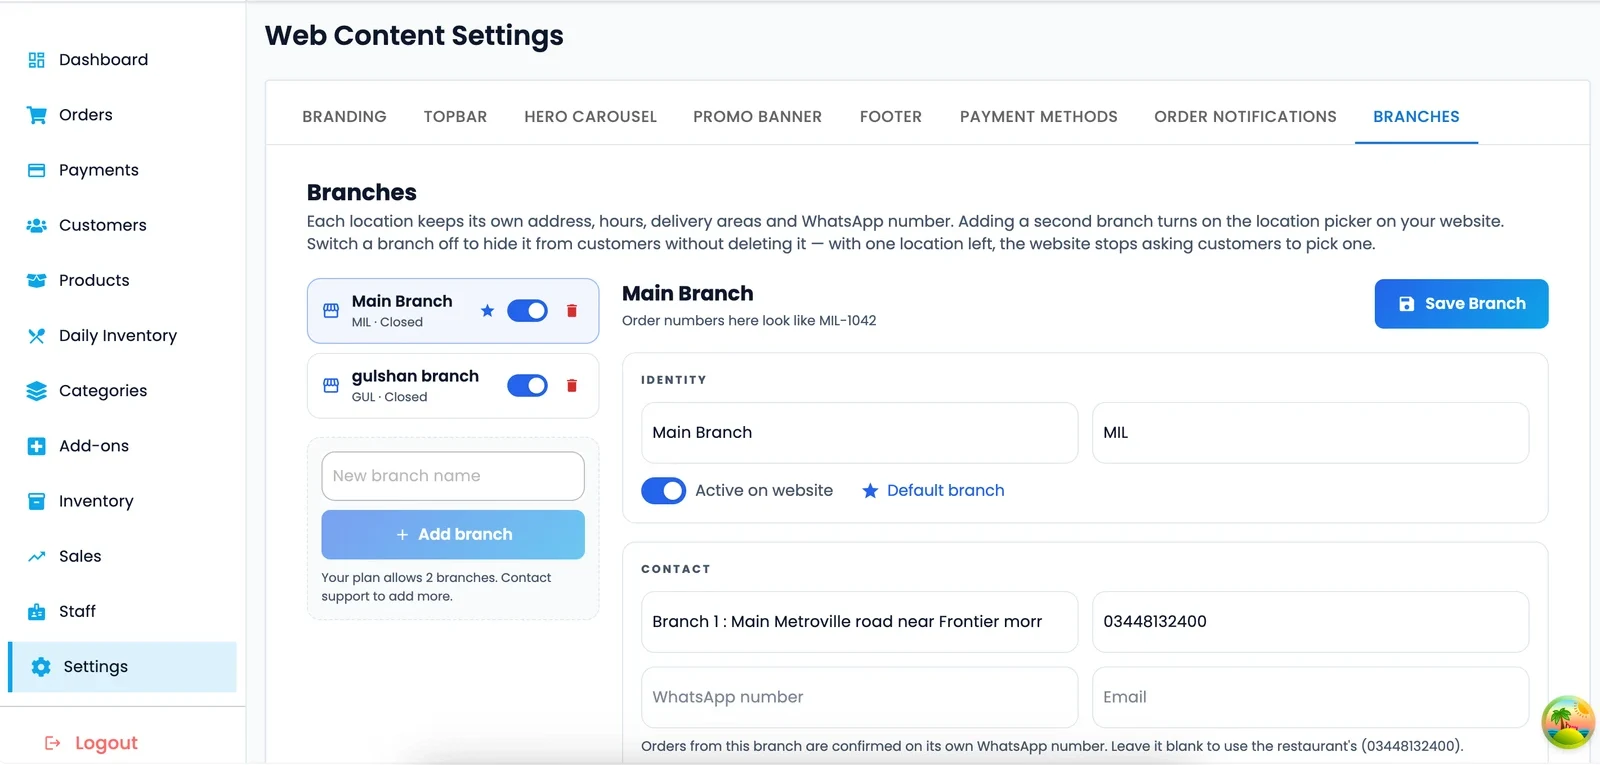The width and height of the screenshot is (1600, 765).
Task: Open the Payment Methods tab
Action: pos(1038,117)
